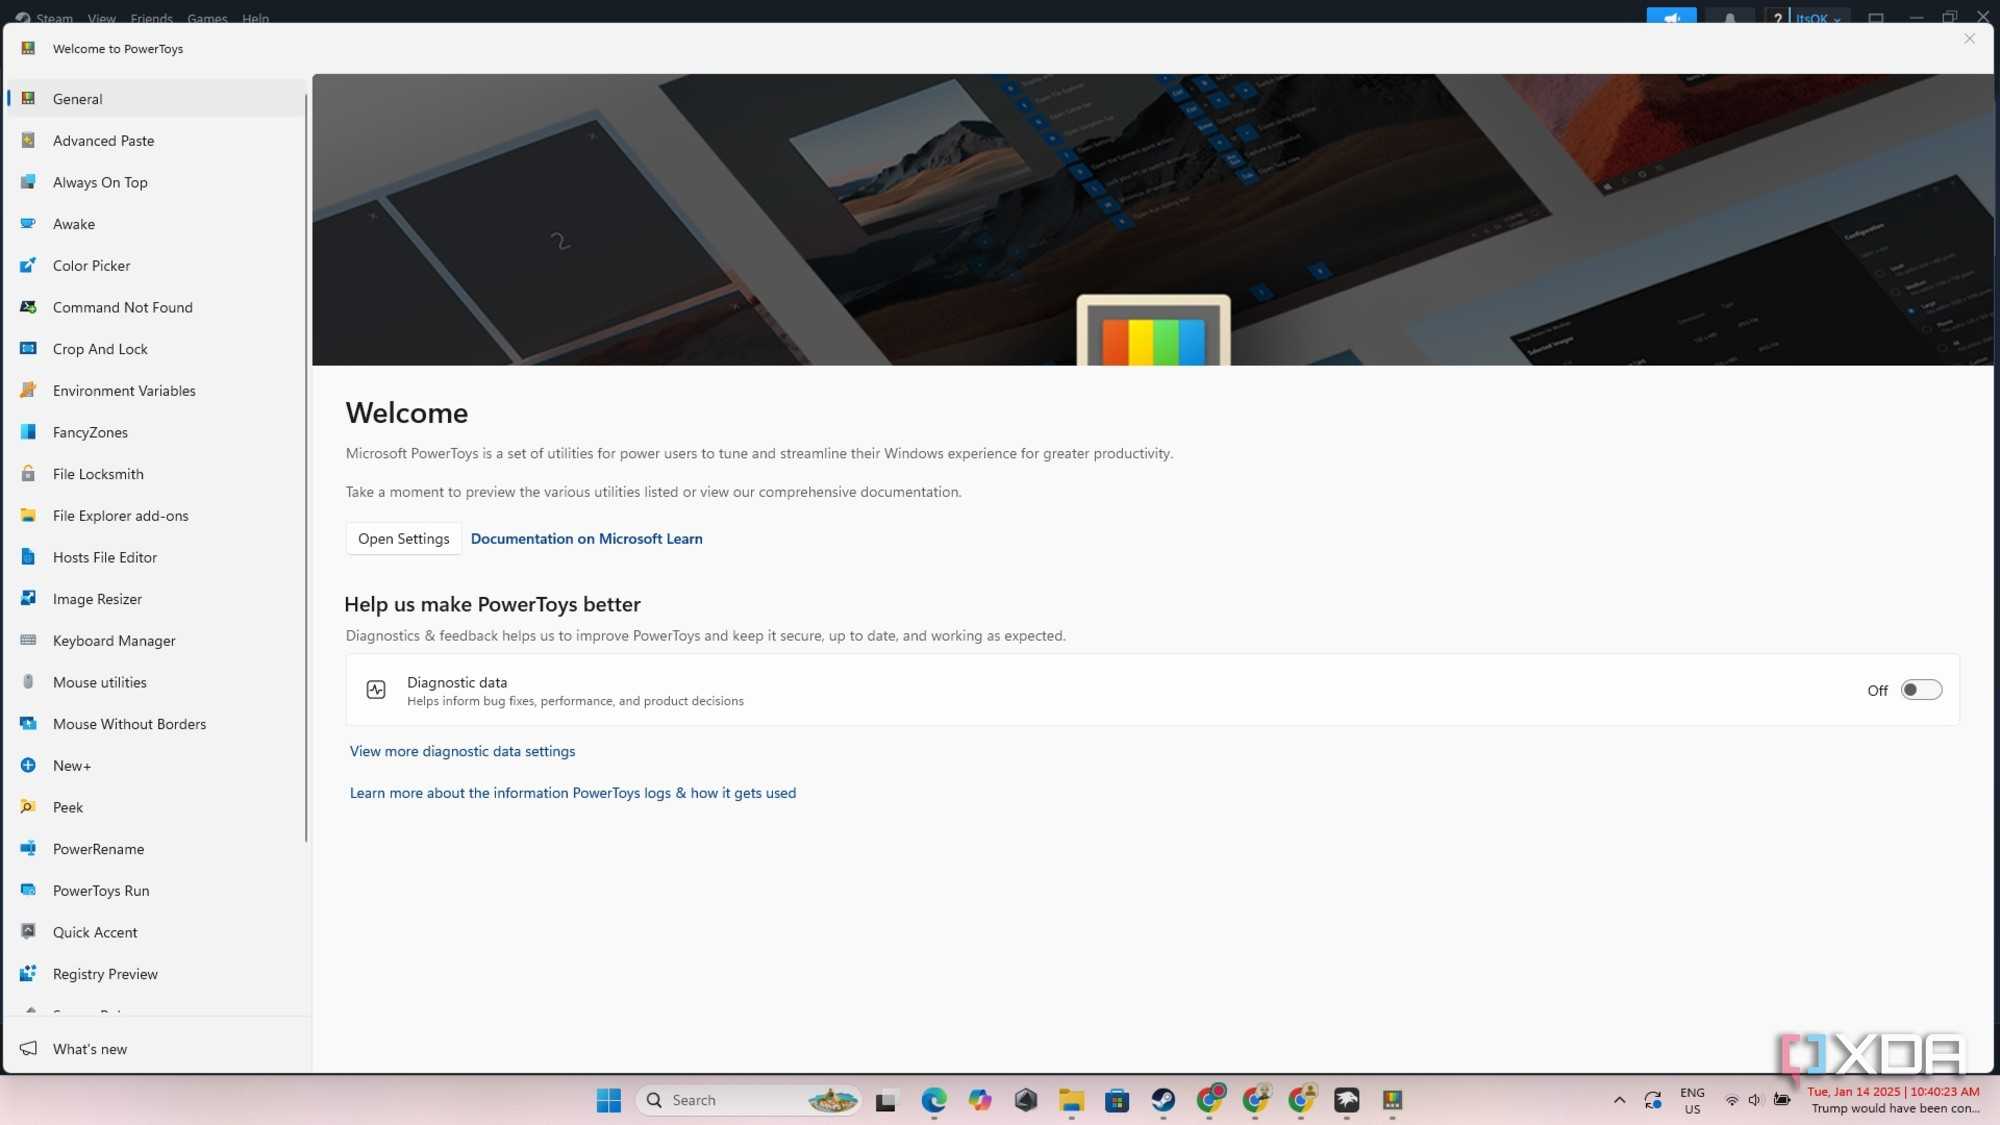Select Mouse utilities entry
The width and height of the screenshot is (2000, 1125).
coord(155,682)
